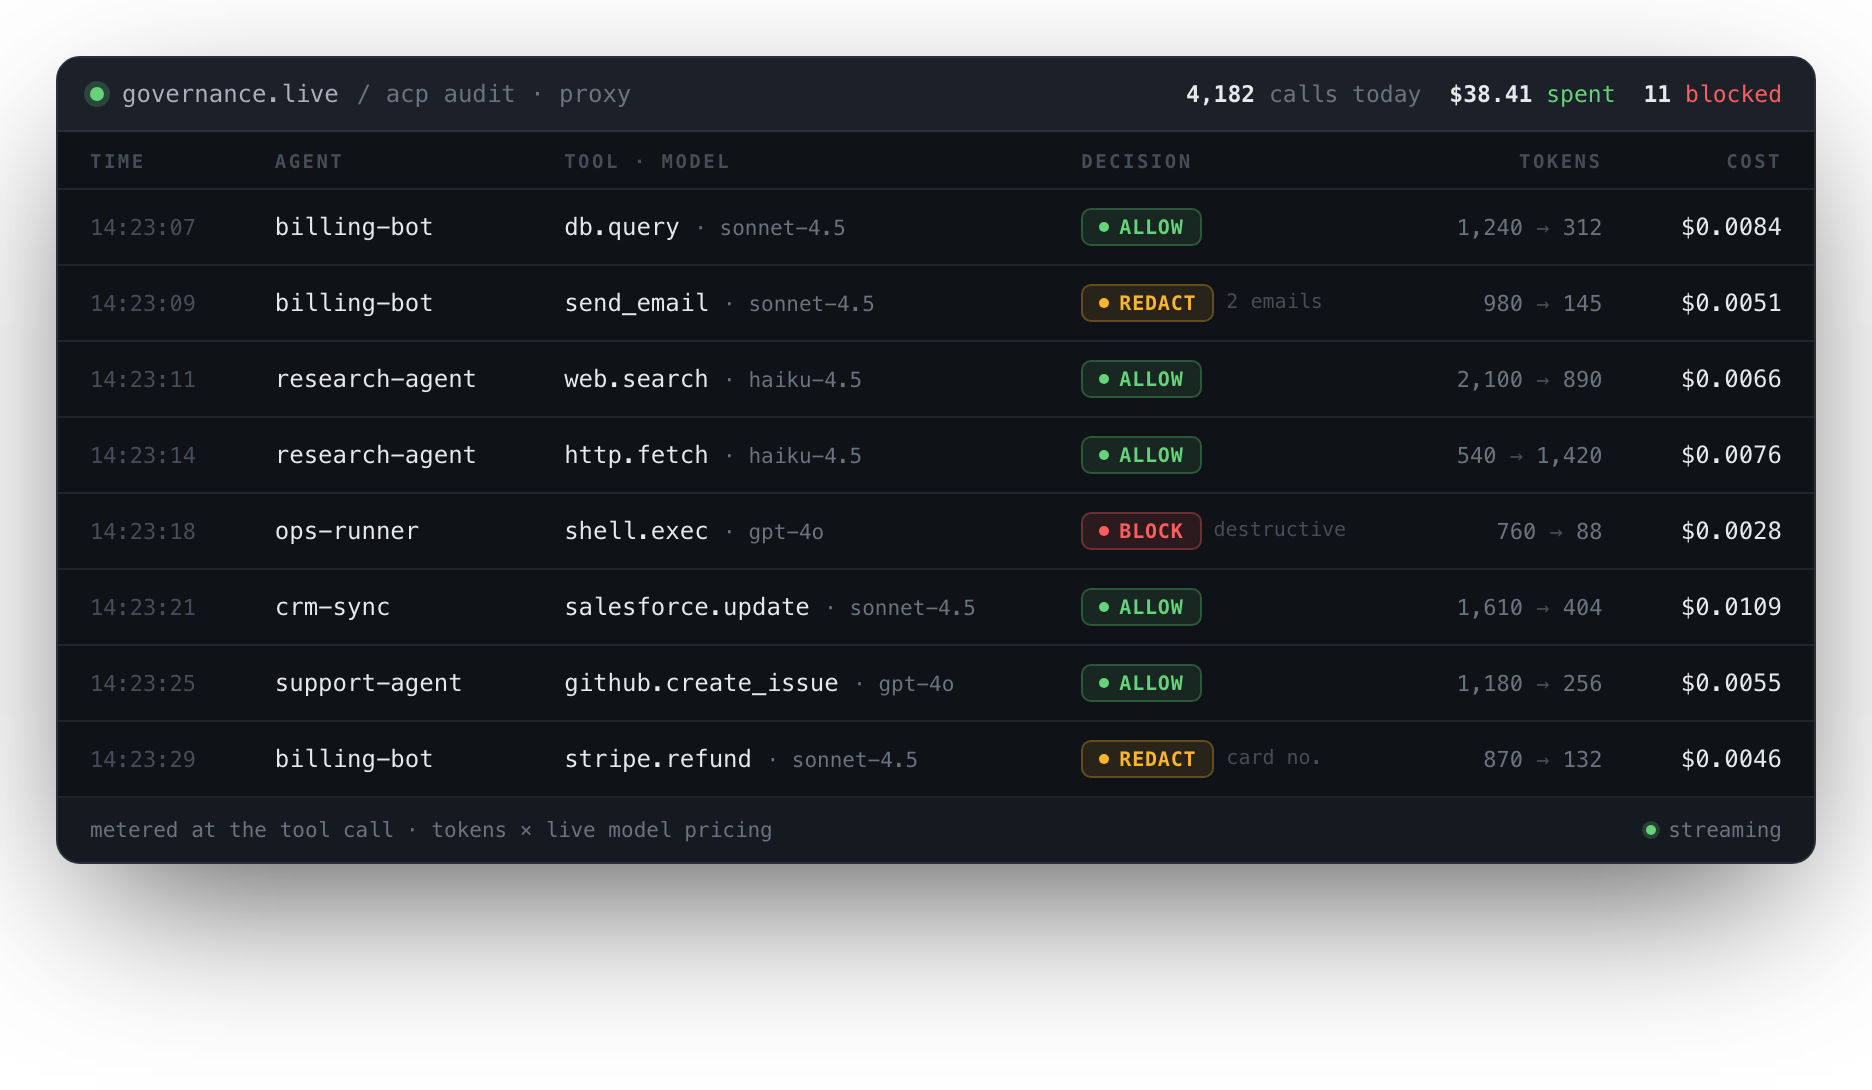Click the cost value $0.0109
Image resolution: width=1872 pixels, height=1090 pixels.
1731,607
